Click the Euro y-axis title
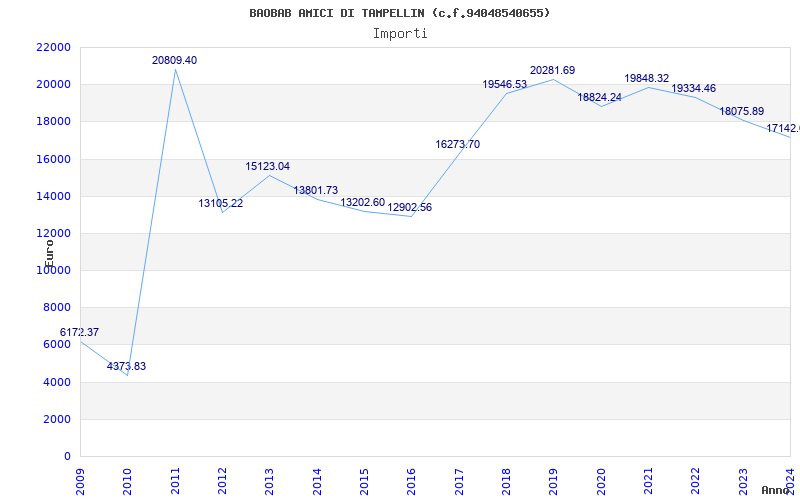This screenshot has width=800, height=500. tap(49, 254)
